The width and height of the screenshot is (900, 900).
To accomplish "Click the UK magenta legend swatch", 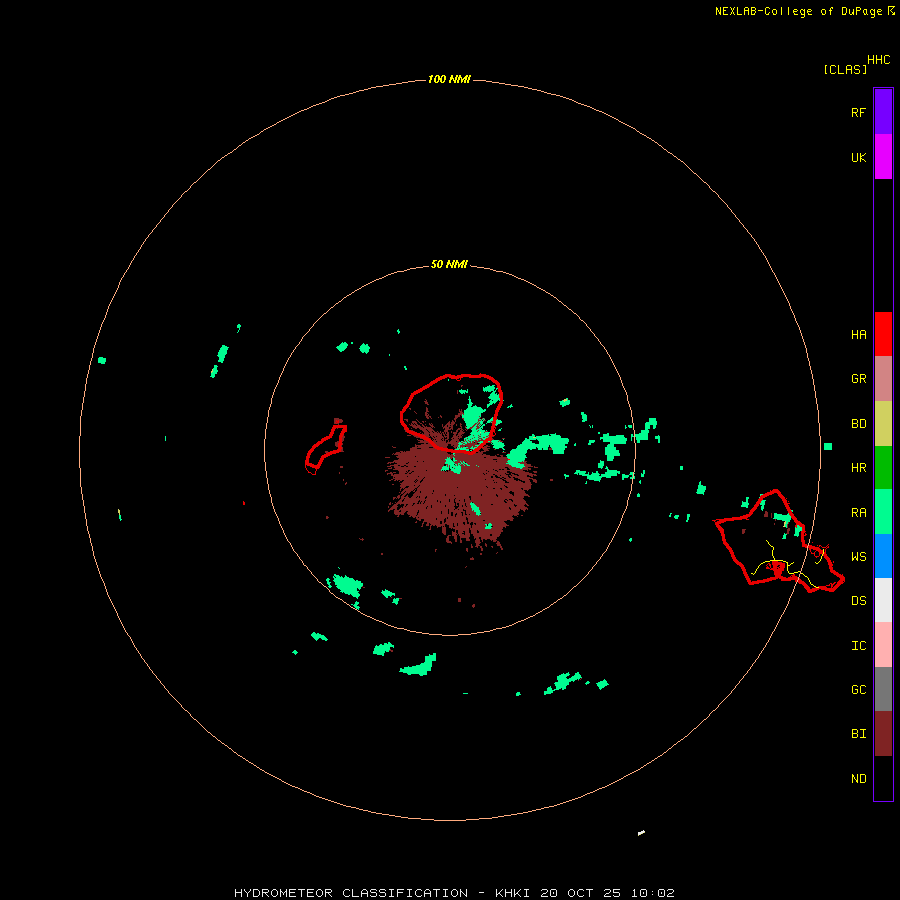I will [x=883, y=156].
